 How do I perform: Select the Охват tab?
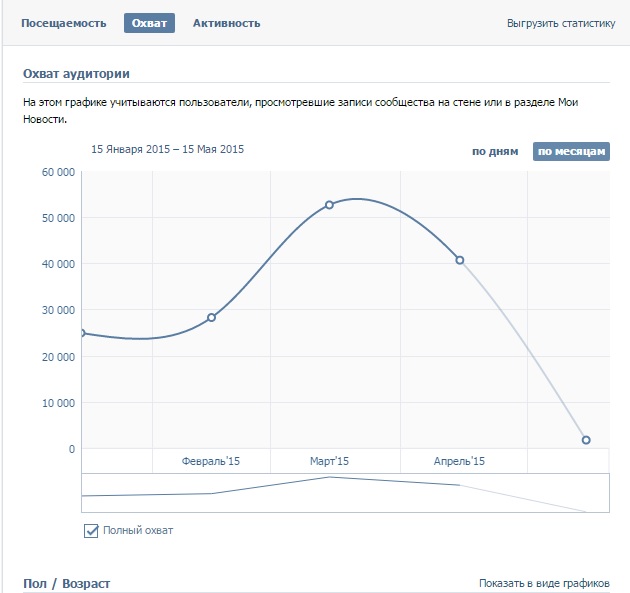149,23
